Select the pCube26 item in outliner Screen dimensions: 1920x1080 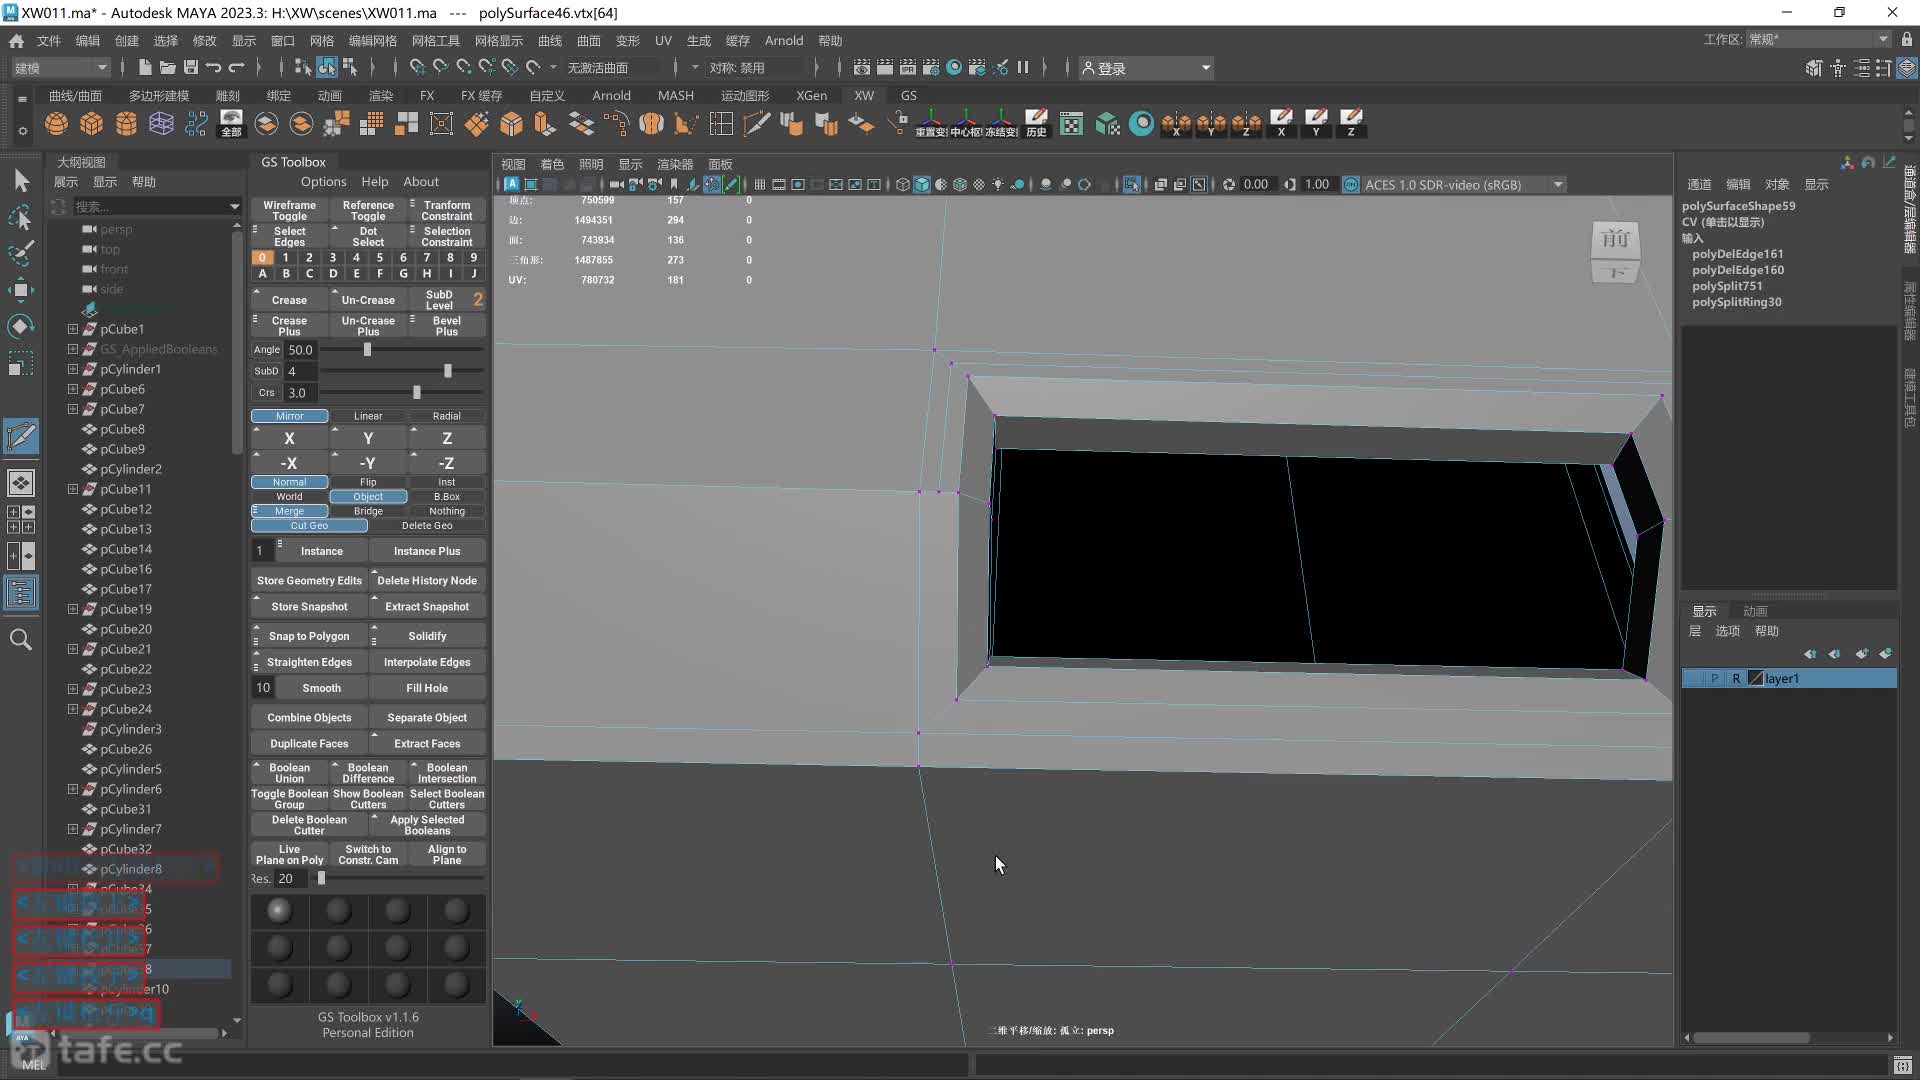coord(126,749)
